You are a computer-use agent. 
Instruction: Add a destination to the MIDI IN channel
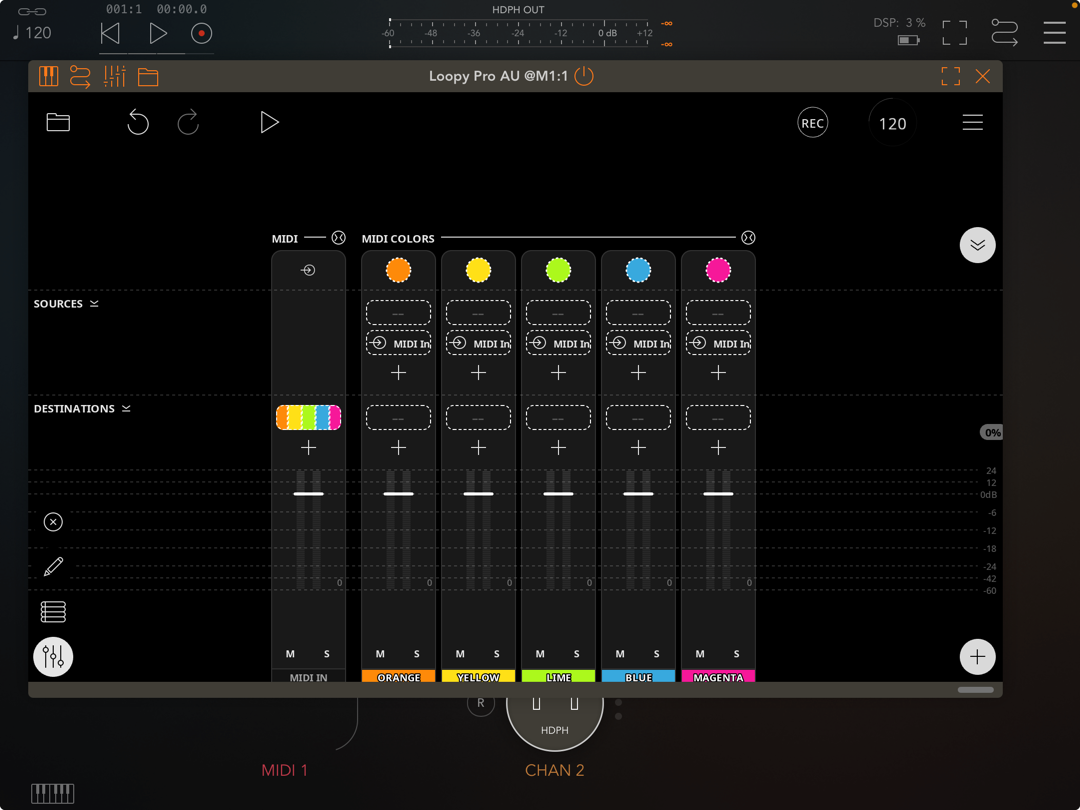point(308,448)
